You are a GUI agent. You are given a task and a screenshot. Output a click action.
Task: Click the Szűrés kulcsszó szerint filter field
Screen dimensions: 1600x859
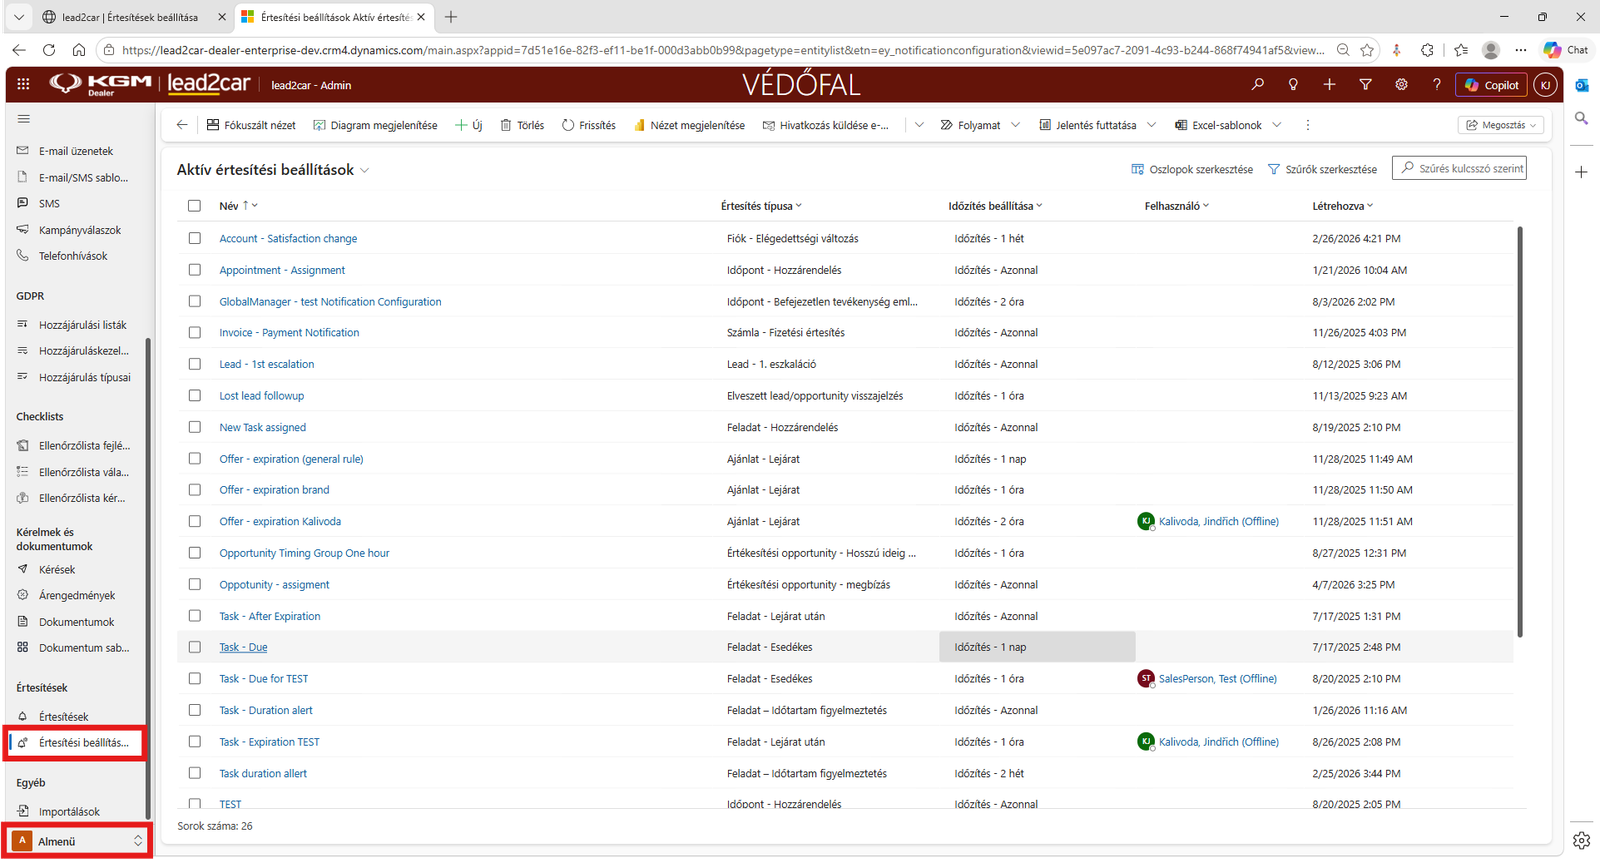[x=1459, y=169]
